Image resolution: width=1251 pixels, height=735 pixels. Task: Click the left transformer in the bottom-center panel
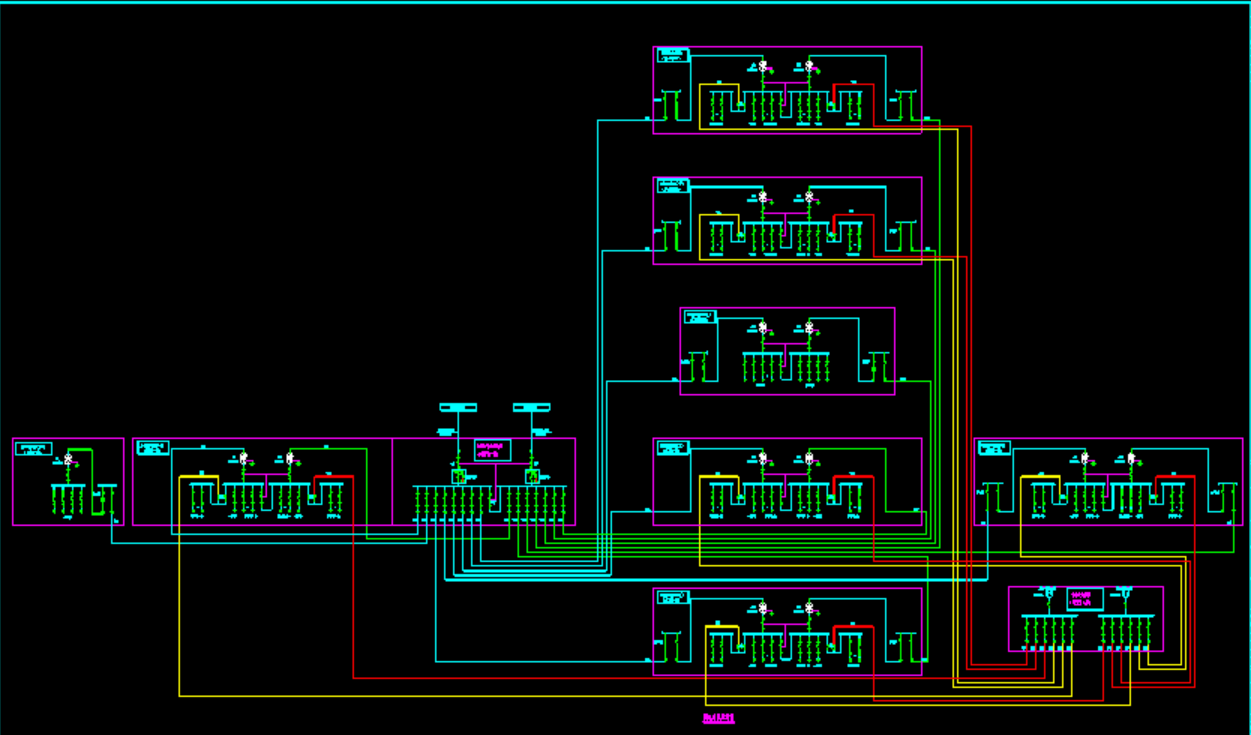762,608
